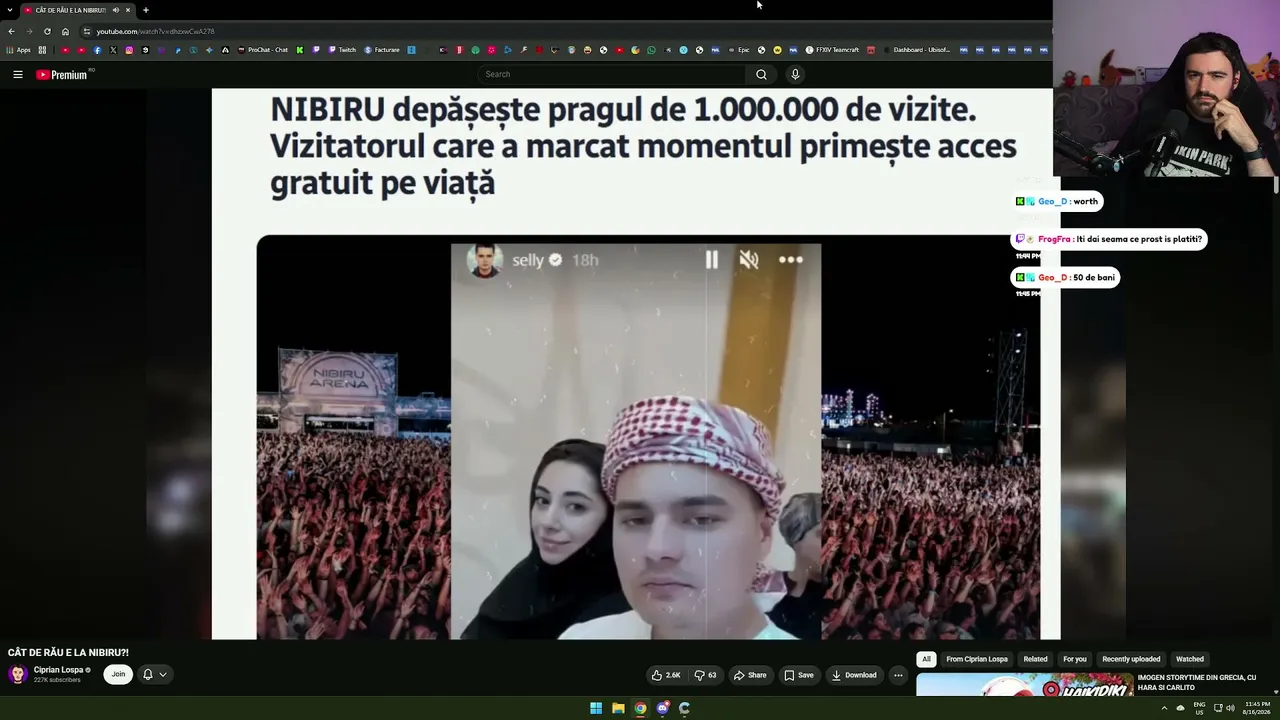The image size is (1280, 720).
Task: Open the taskbar volume control
Action: 1231,708
